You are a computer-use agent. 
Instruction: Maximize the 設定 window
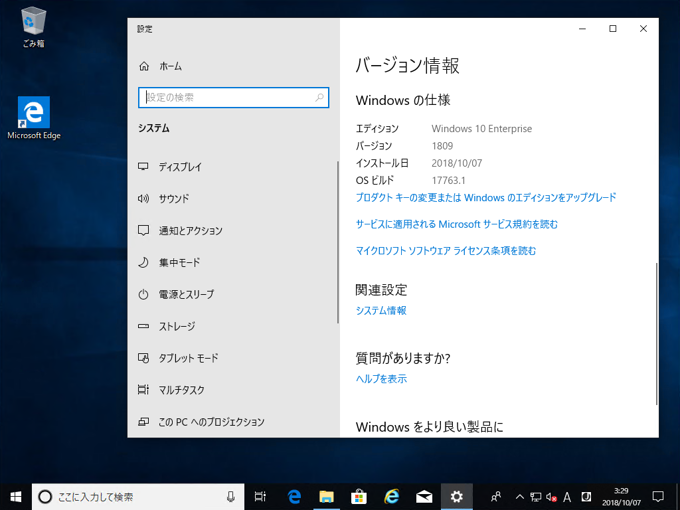[x=613, y=29]
